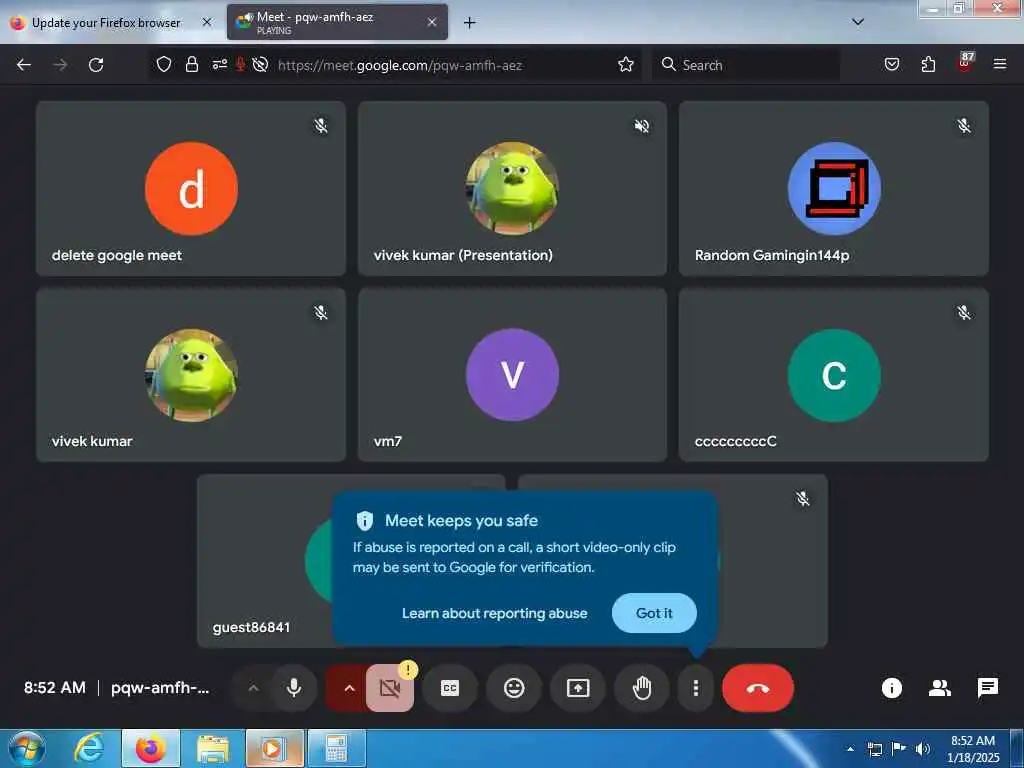
Task: Open the site permissions icon in address bar
Action: pos(219,64)
